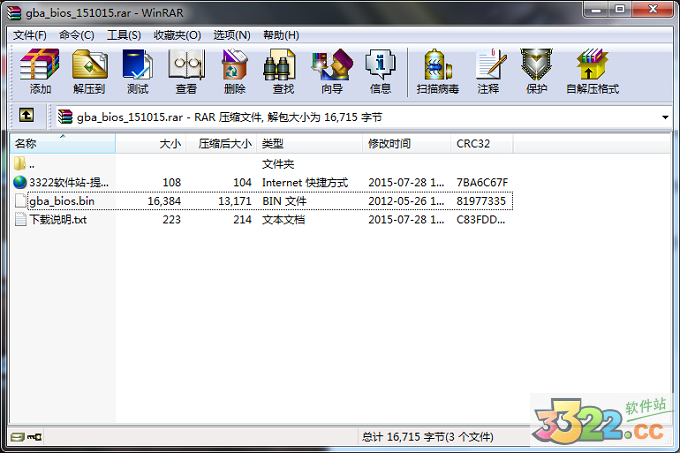680x453 pixels.
Task: Select the 3322软件站-提... shortcut name
Action: click(69, 183)
